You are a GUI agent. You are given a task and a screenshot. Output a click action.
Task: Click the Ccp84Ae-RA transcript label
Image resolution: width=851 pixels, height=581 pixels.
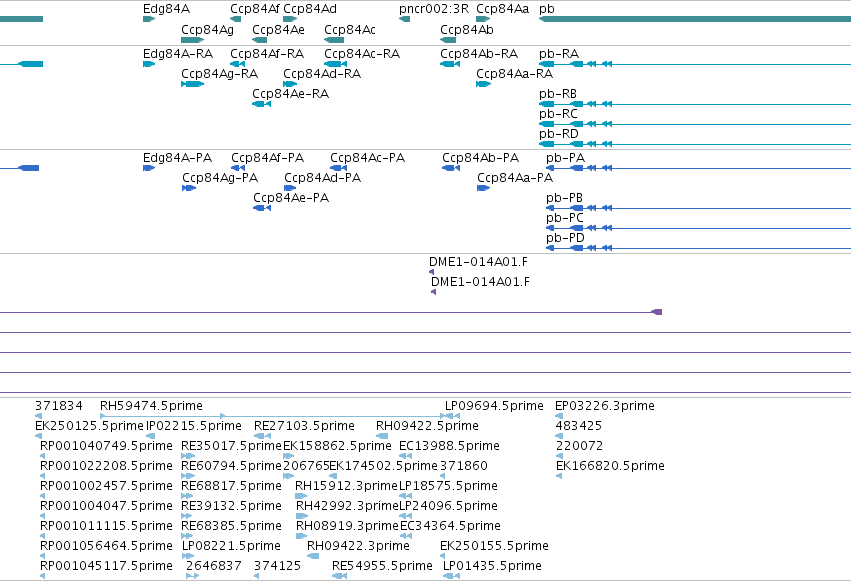(x=290, y=94)
